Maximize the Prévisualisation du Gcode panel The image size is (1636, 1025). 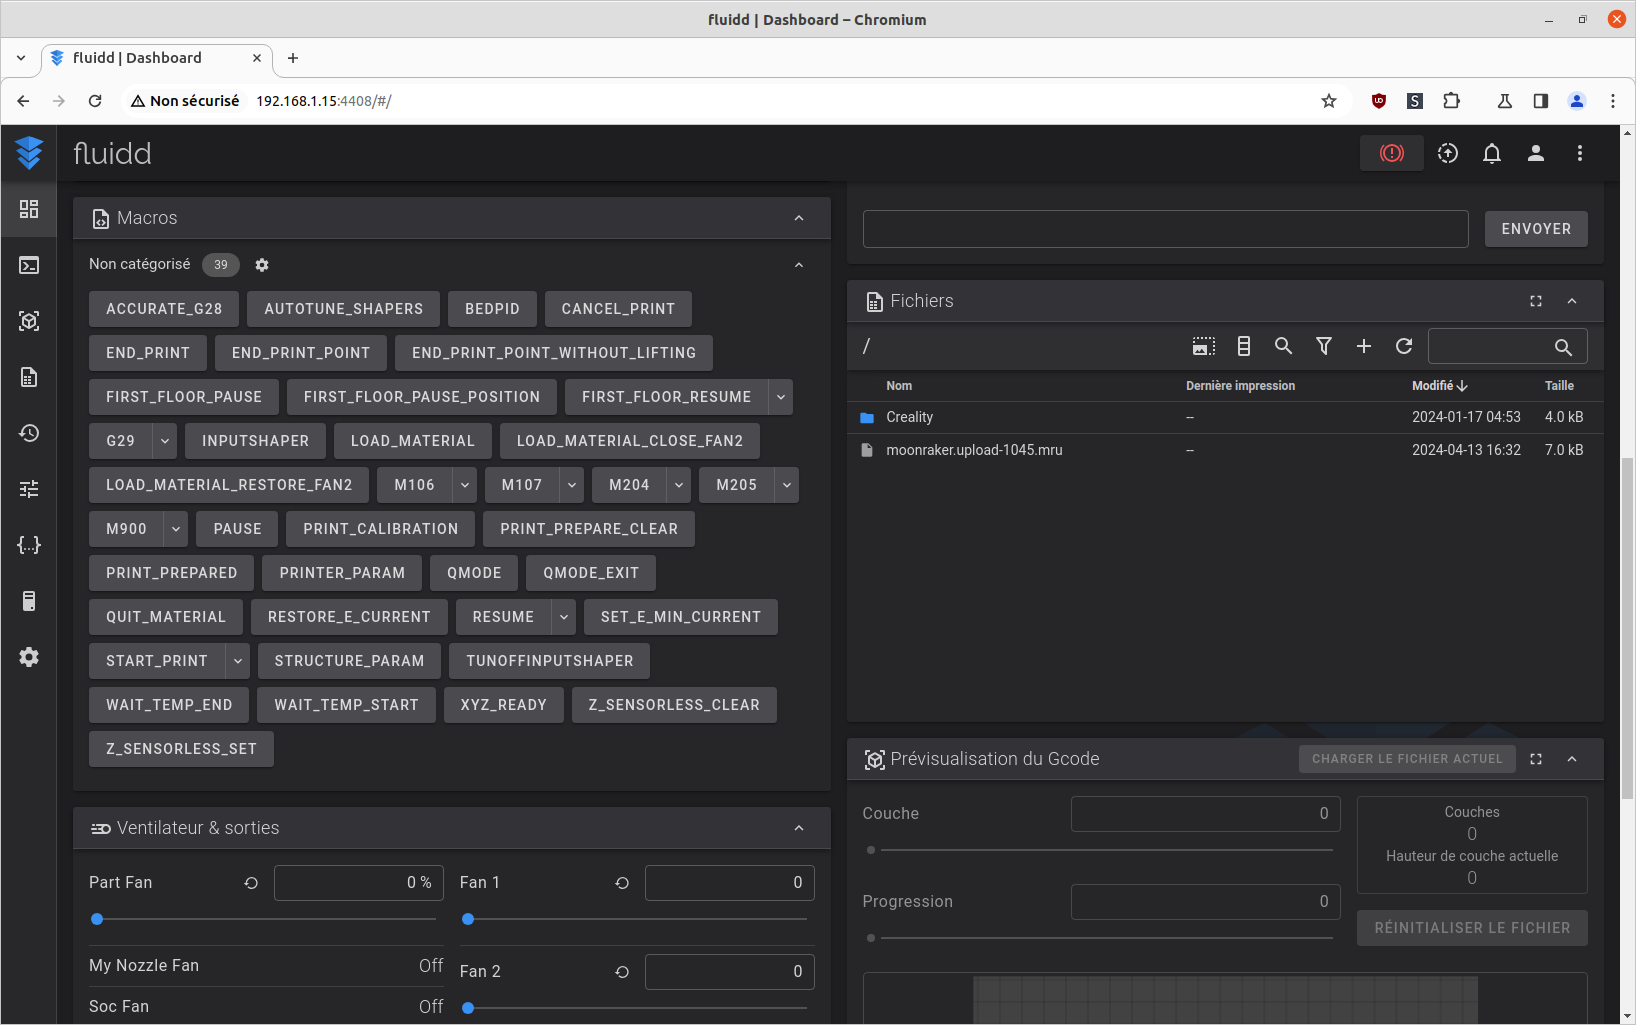tap(1536, 759)
